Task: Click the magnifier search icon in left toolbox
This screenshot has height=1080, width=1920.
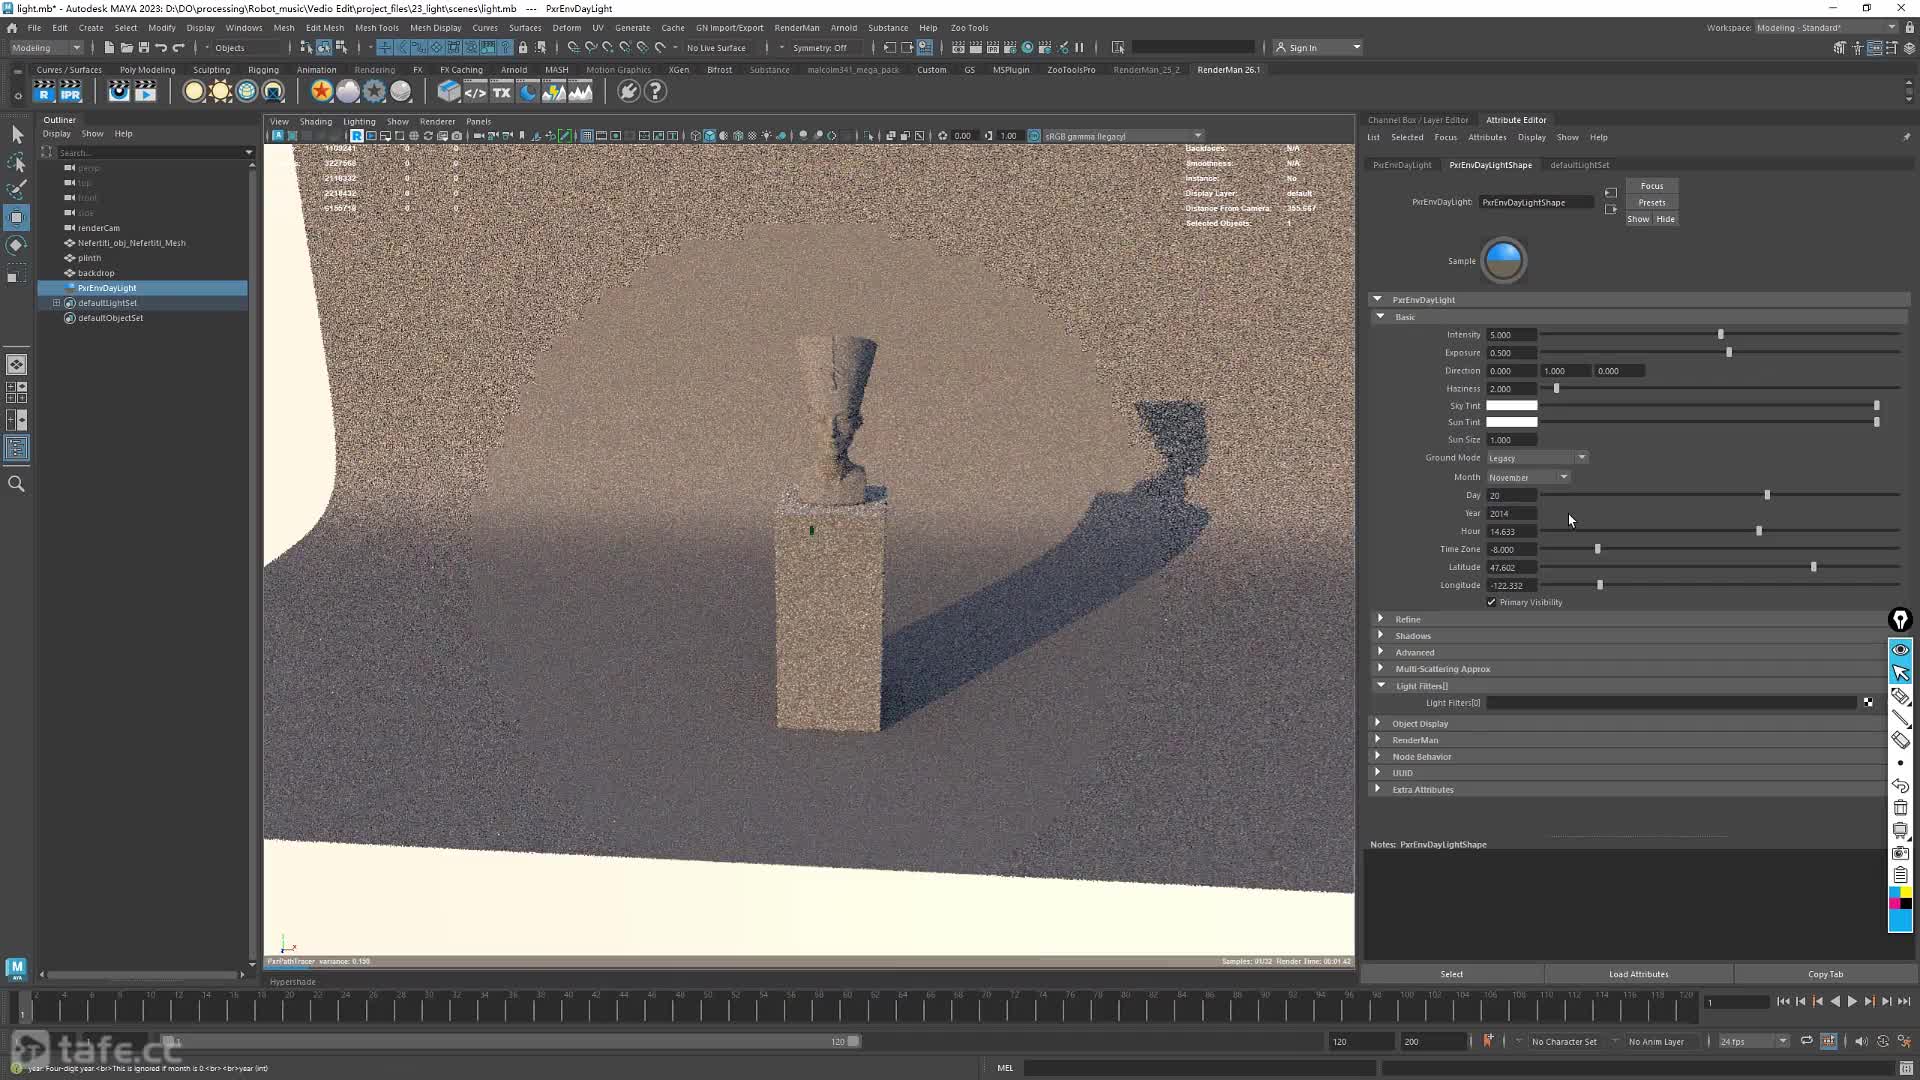Action: pyautogui.click(x=17, y=484)
